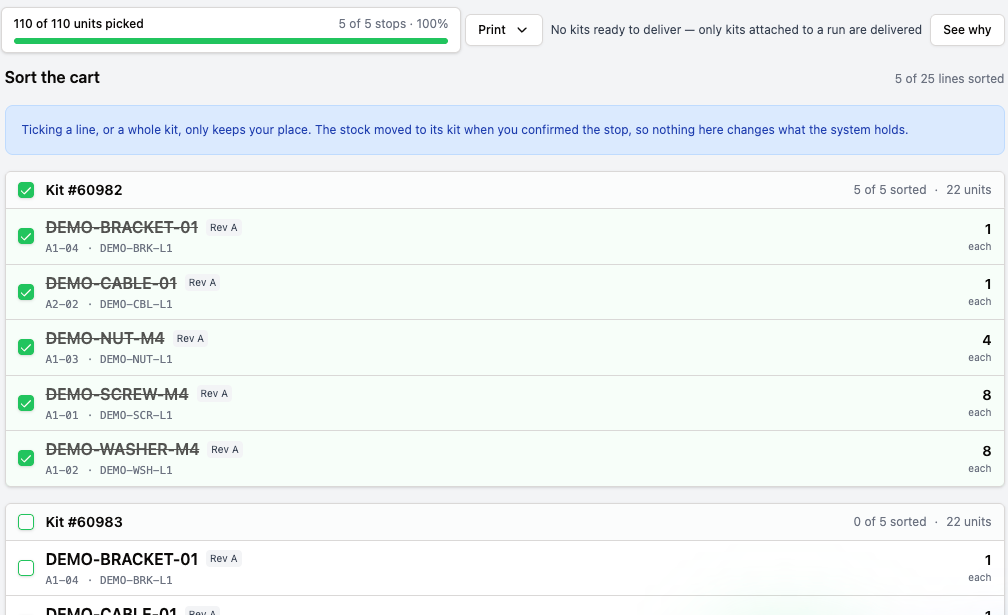
Task: Click the DEMO-SCREW-M4 part name
Action: [x=116, y=394]
